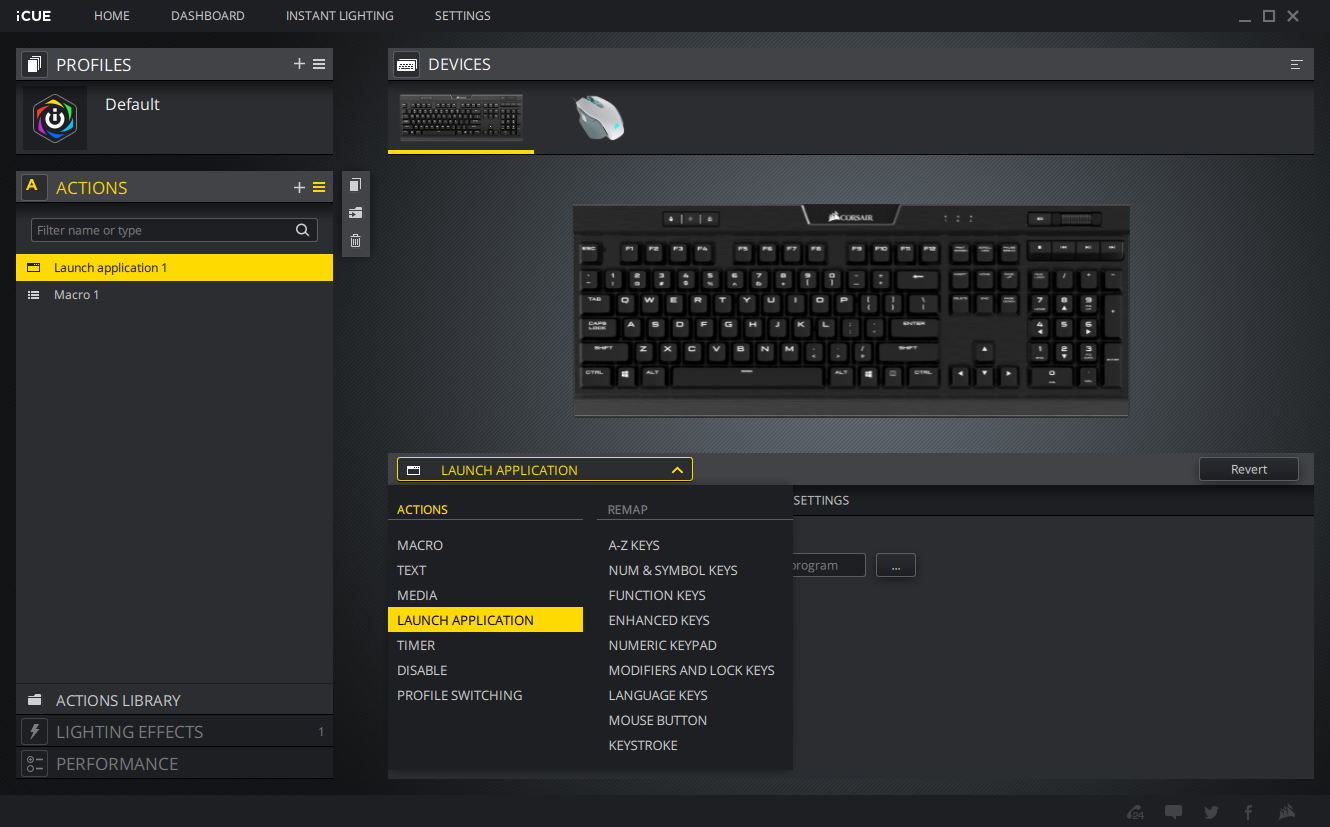
Task: Click the library folder icon above the trash
Action: click(355, 213)
